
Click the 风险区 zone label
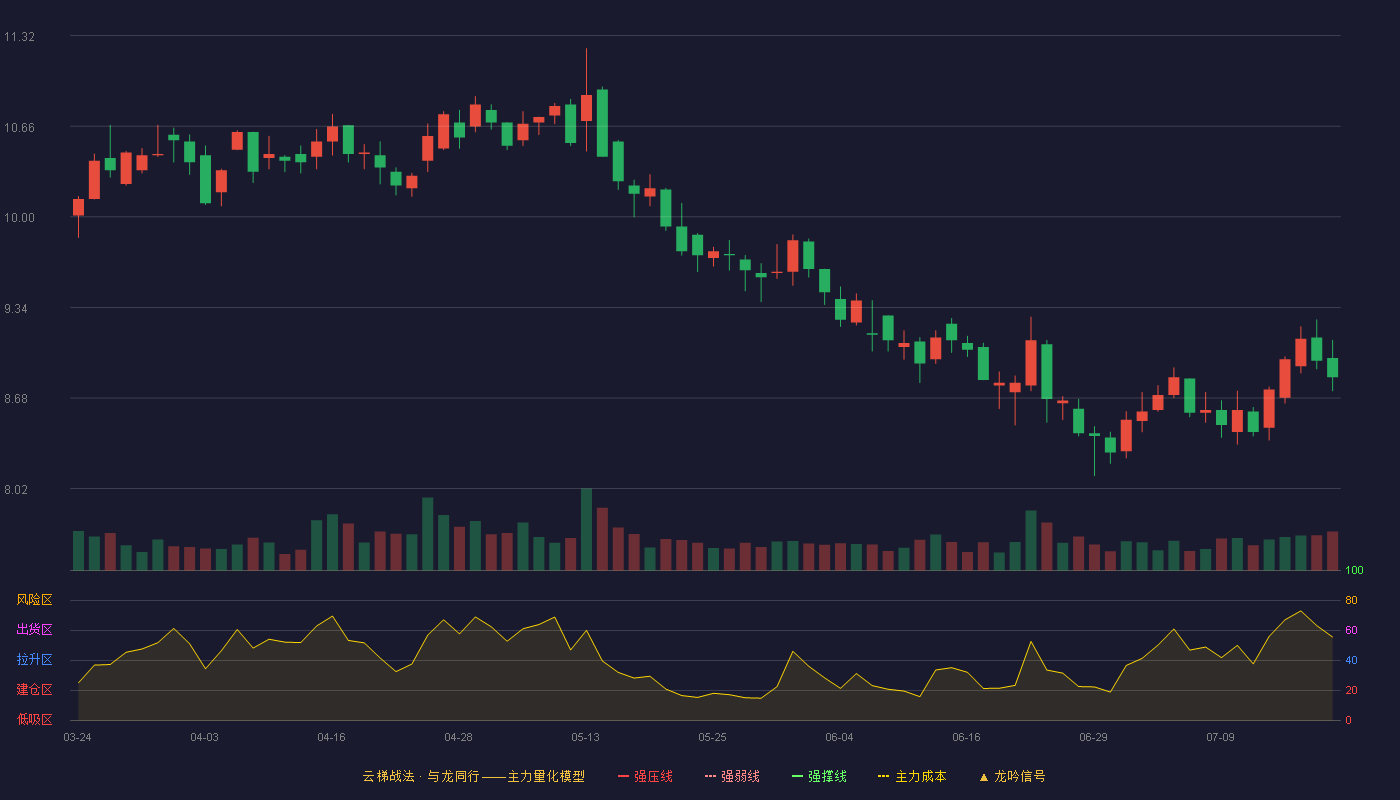click(x=34, y=600)
